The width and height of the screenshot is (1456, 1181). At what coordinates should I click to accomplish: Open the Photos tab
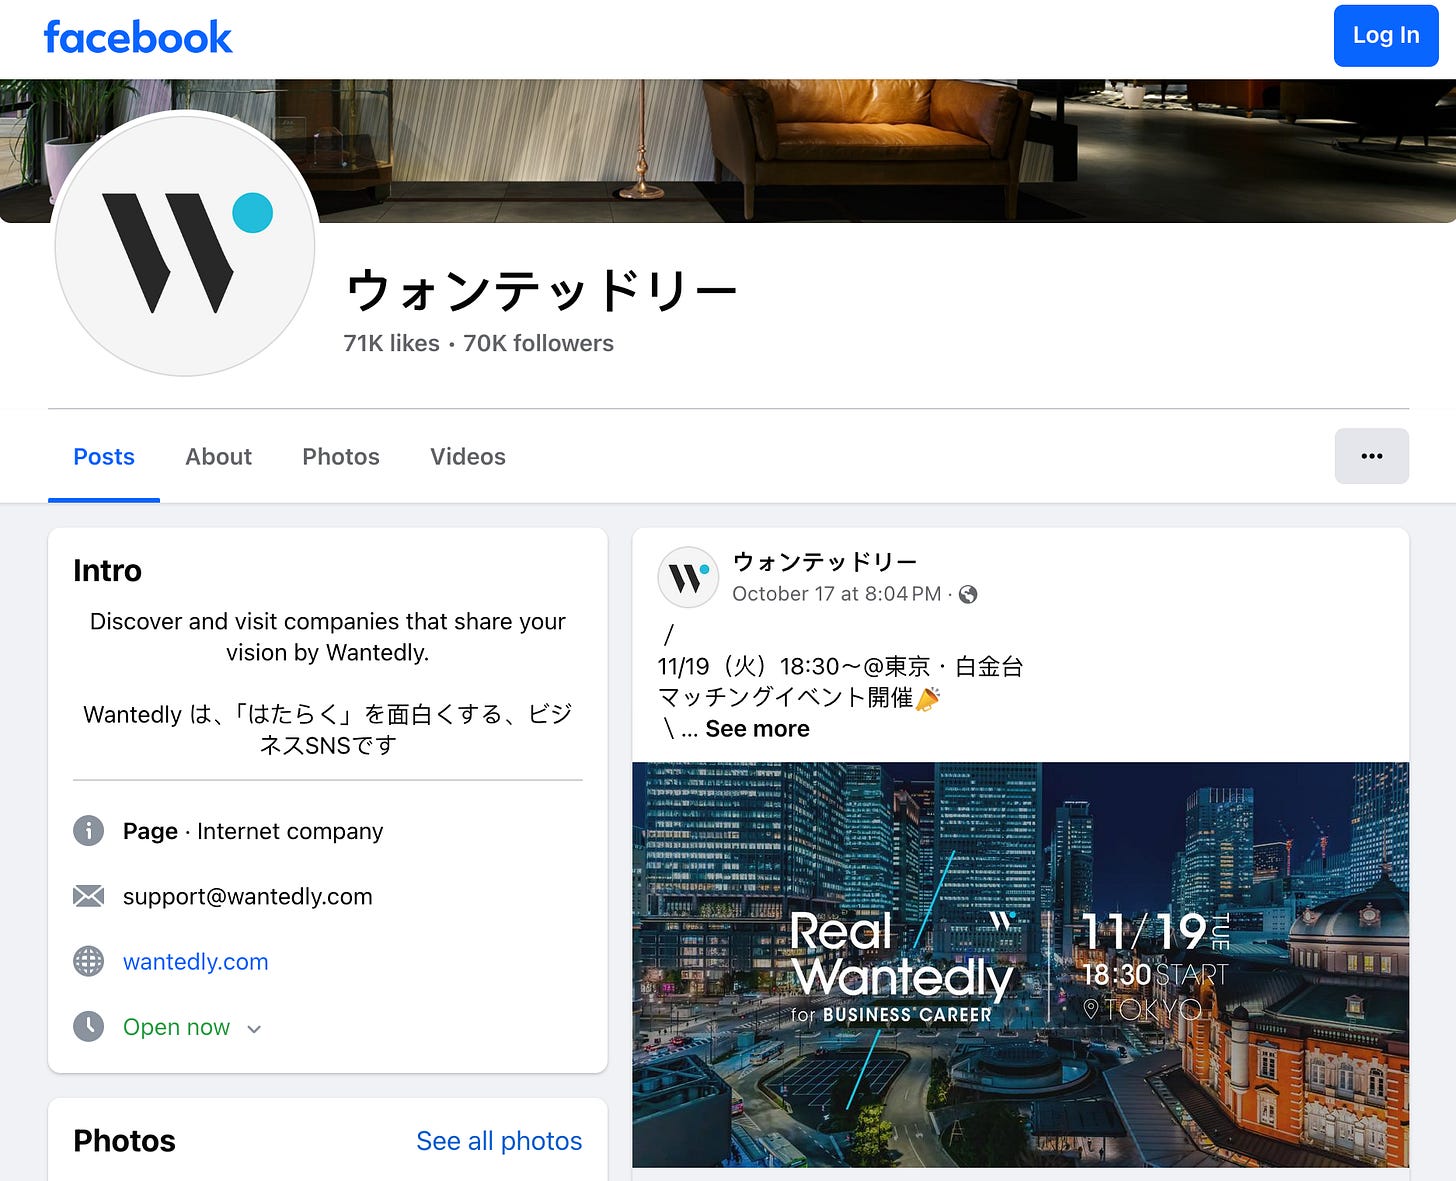click(x=341, y=457)
